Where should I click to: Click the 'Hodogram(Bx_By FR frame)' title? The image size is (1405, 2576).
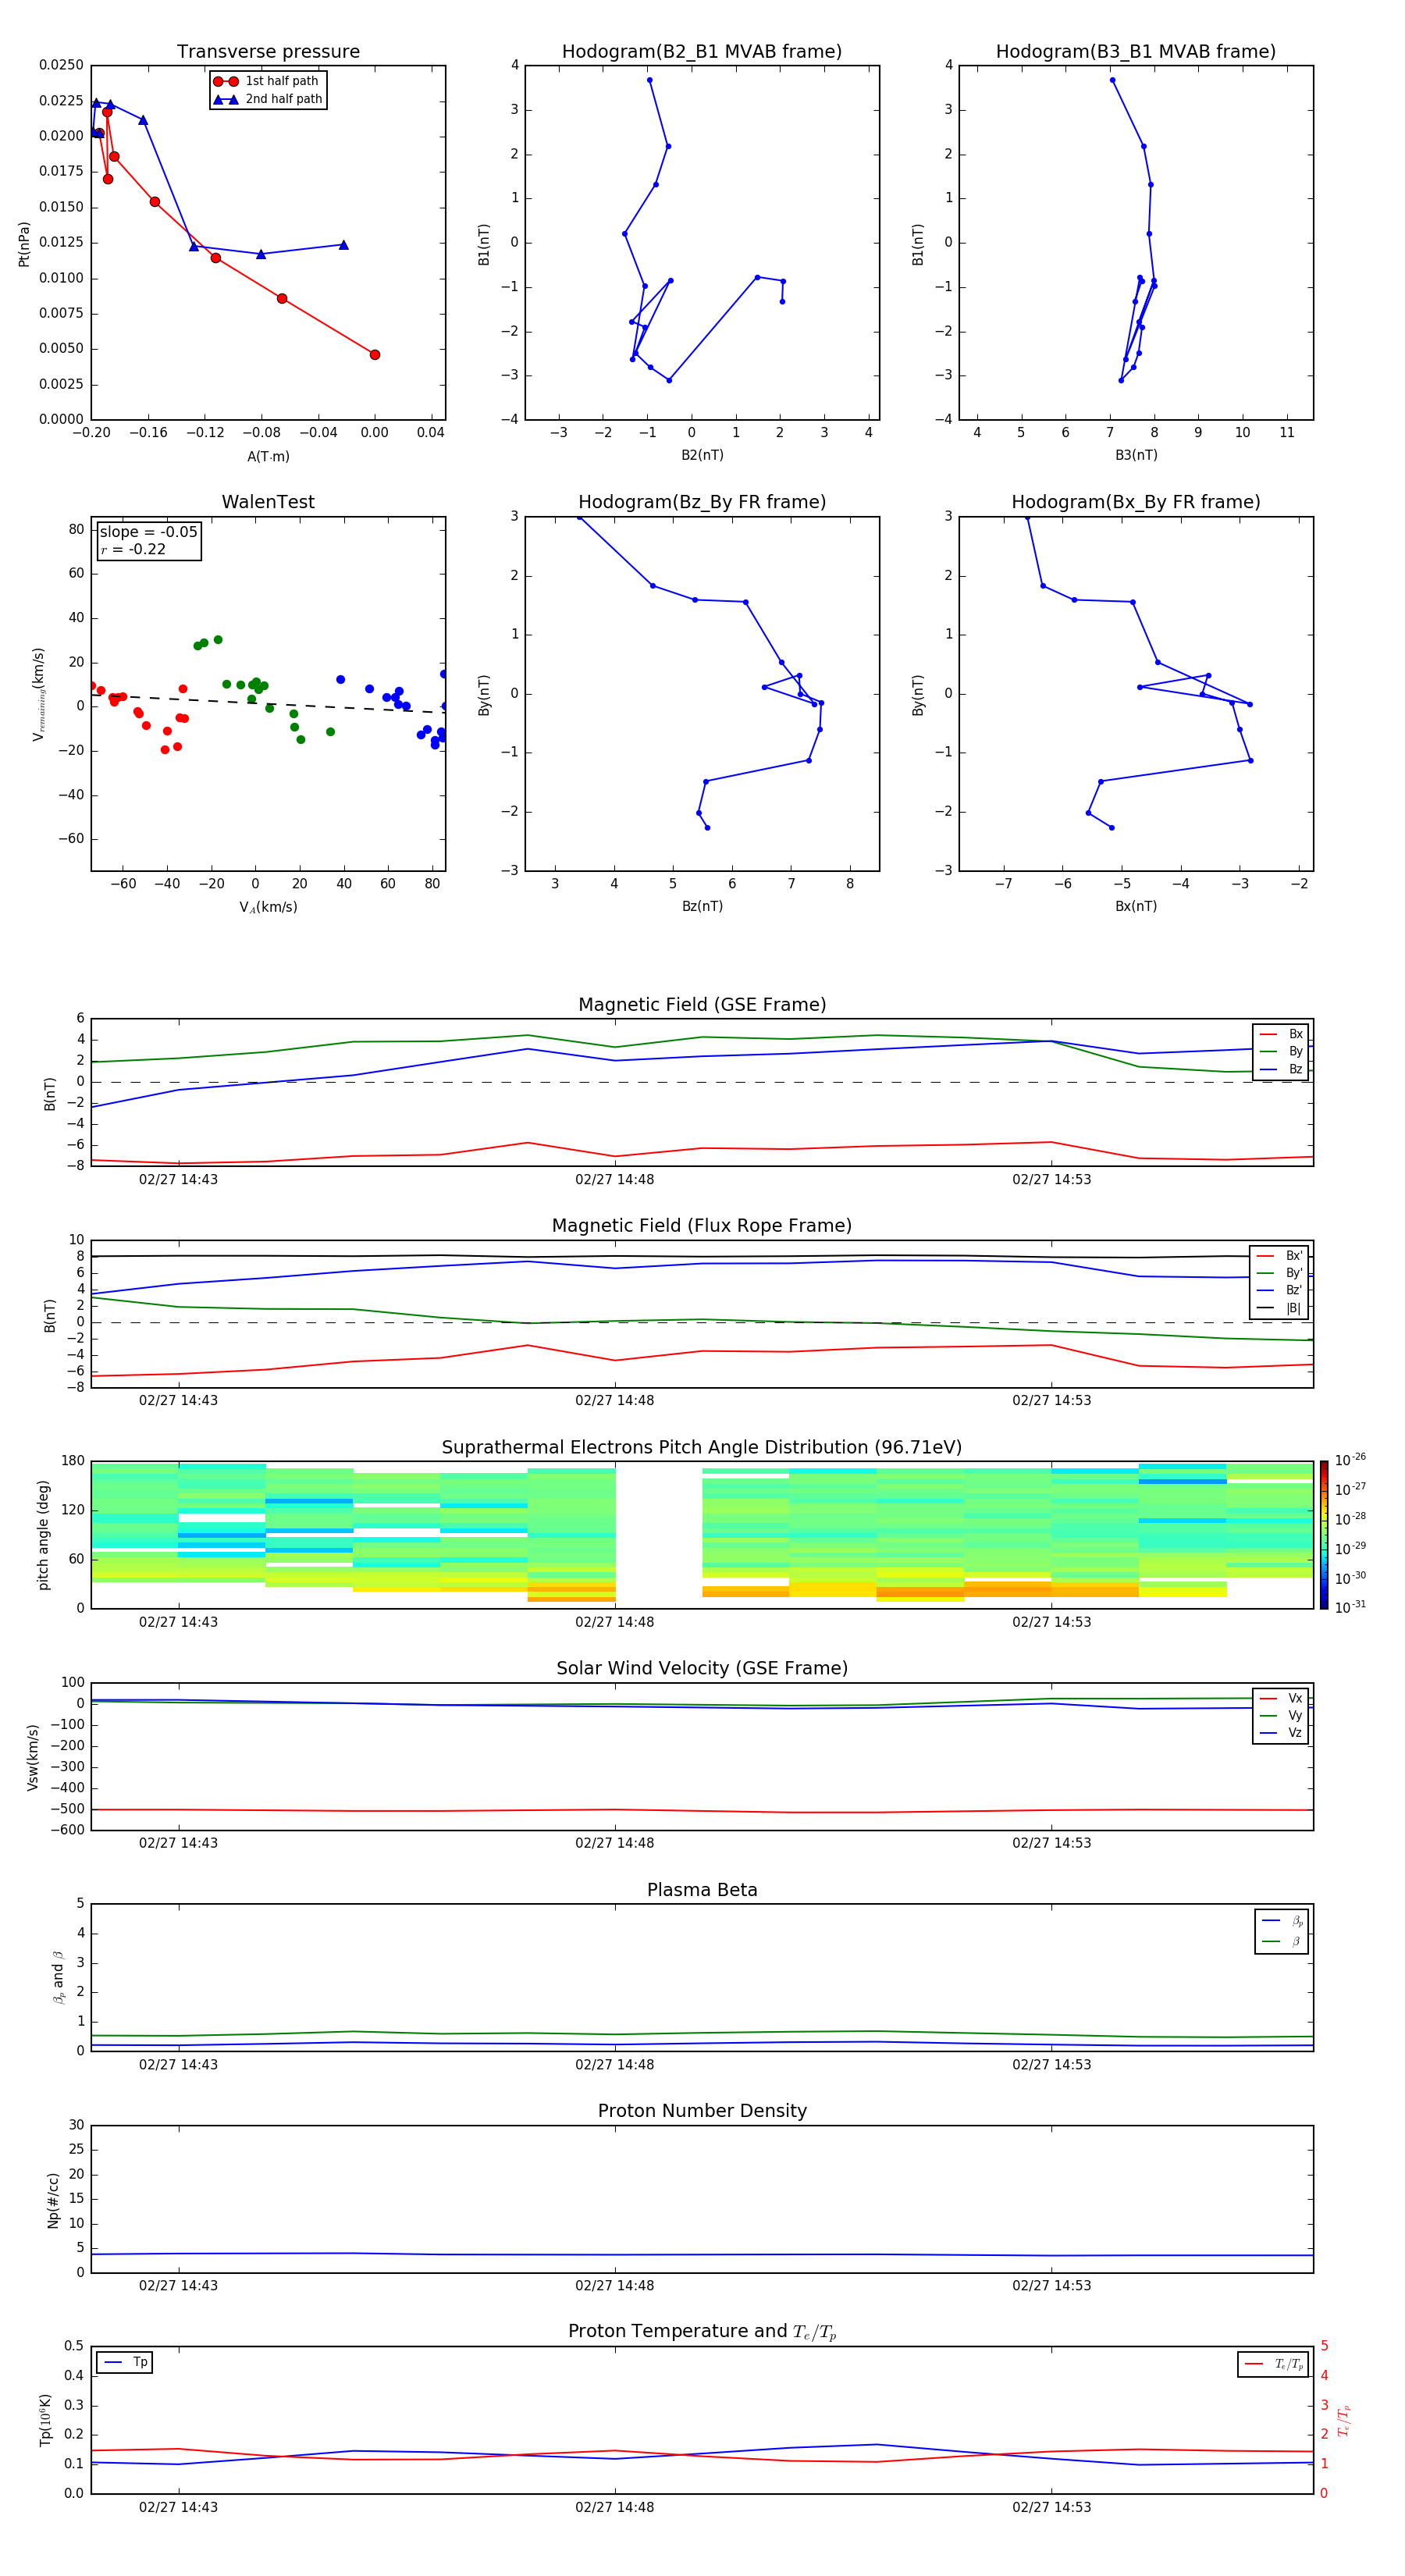click(1136, 502)
